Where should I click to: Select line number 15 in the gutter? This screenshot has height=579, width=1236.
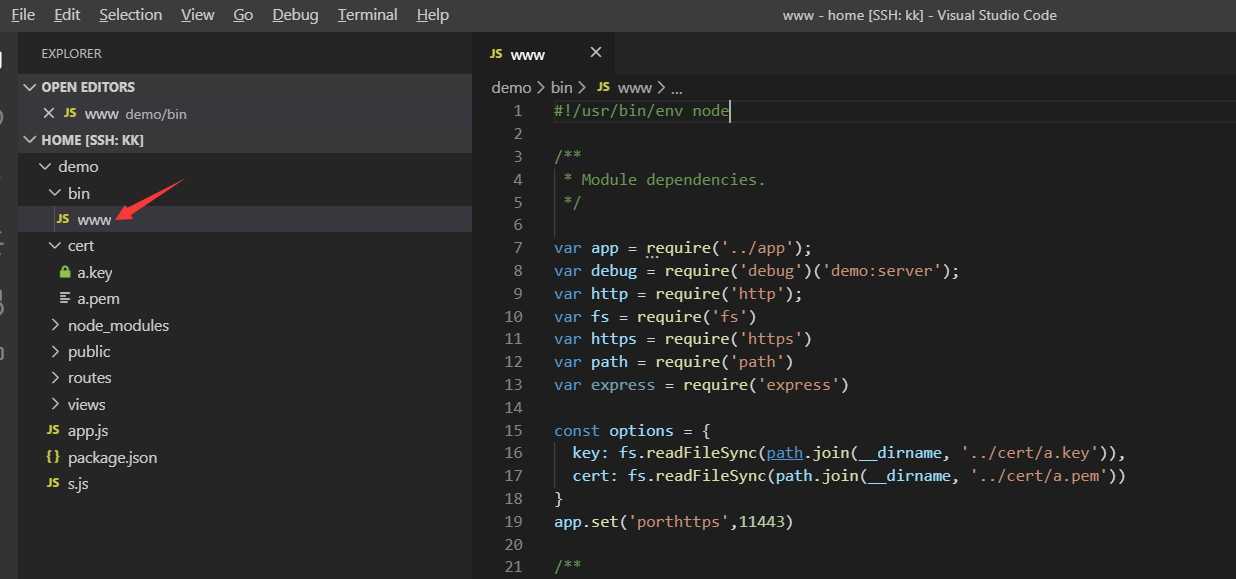[x=514, y=430]
